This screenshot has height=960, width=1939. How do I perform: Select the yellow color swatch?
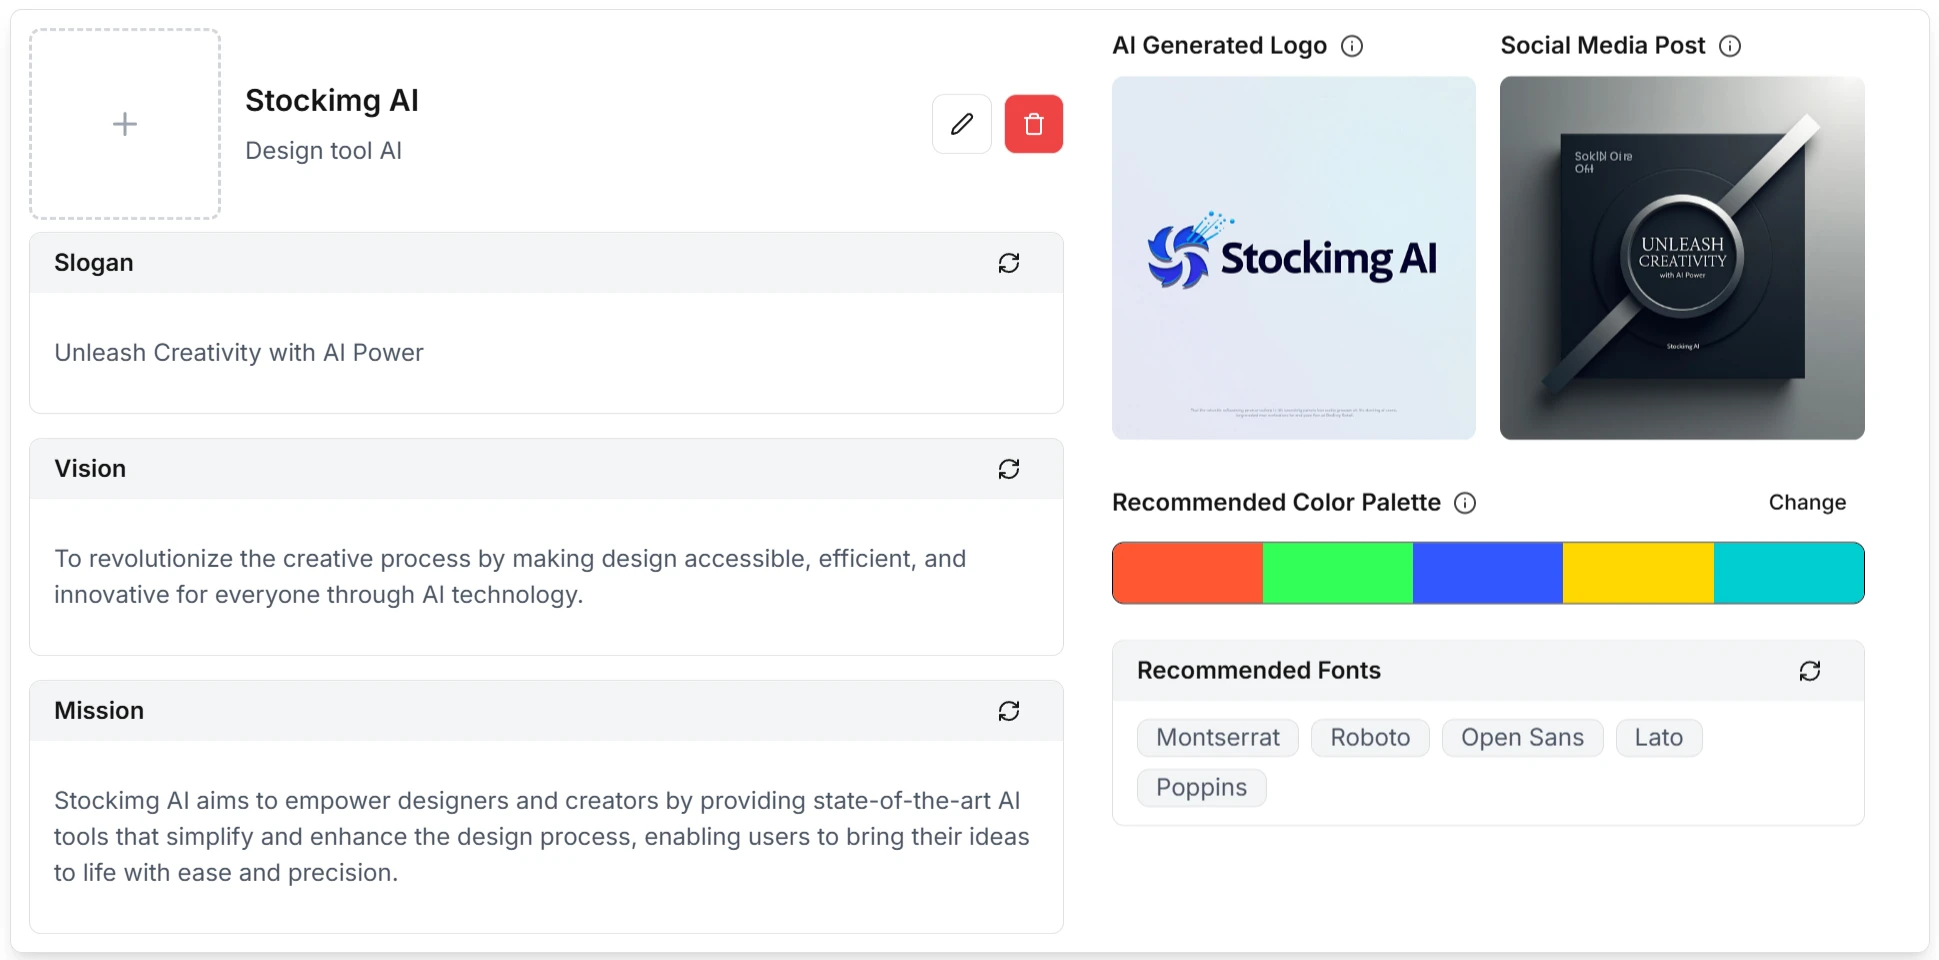coord(1637,573)
